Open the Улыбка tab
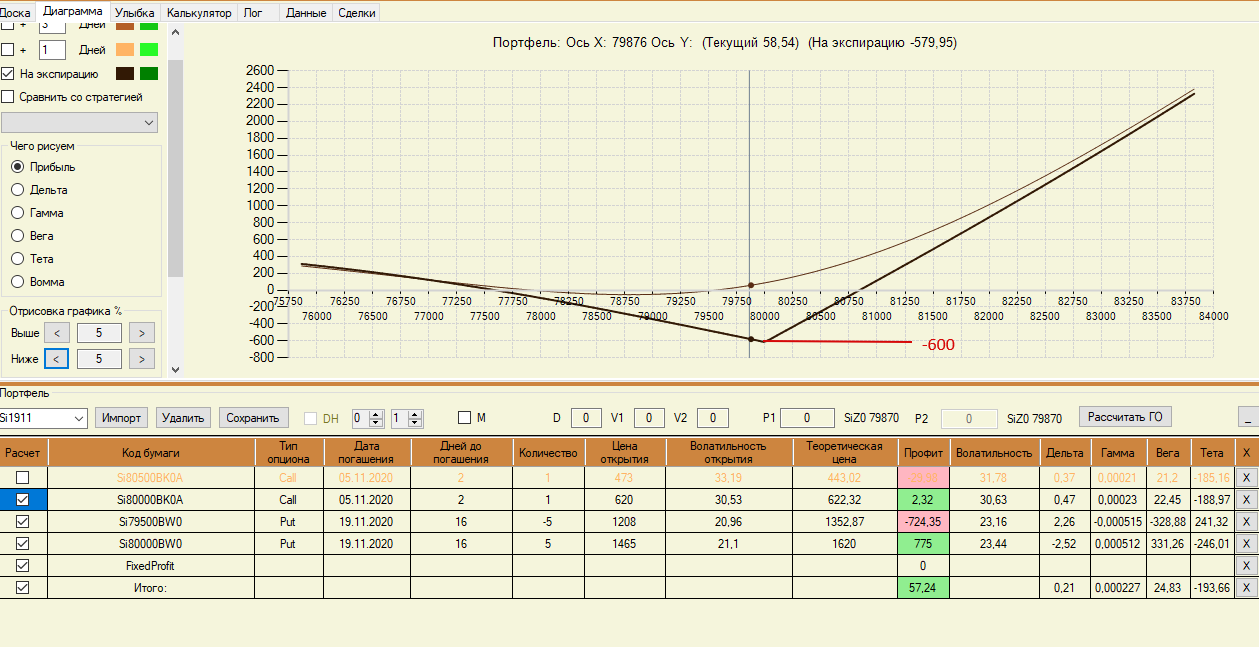The image size is (1259, 647). (135, 14)
